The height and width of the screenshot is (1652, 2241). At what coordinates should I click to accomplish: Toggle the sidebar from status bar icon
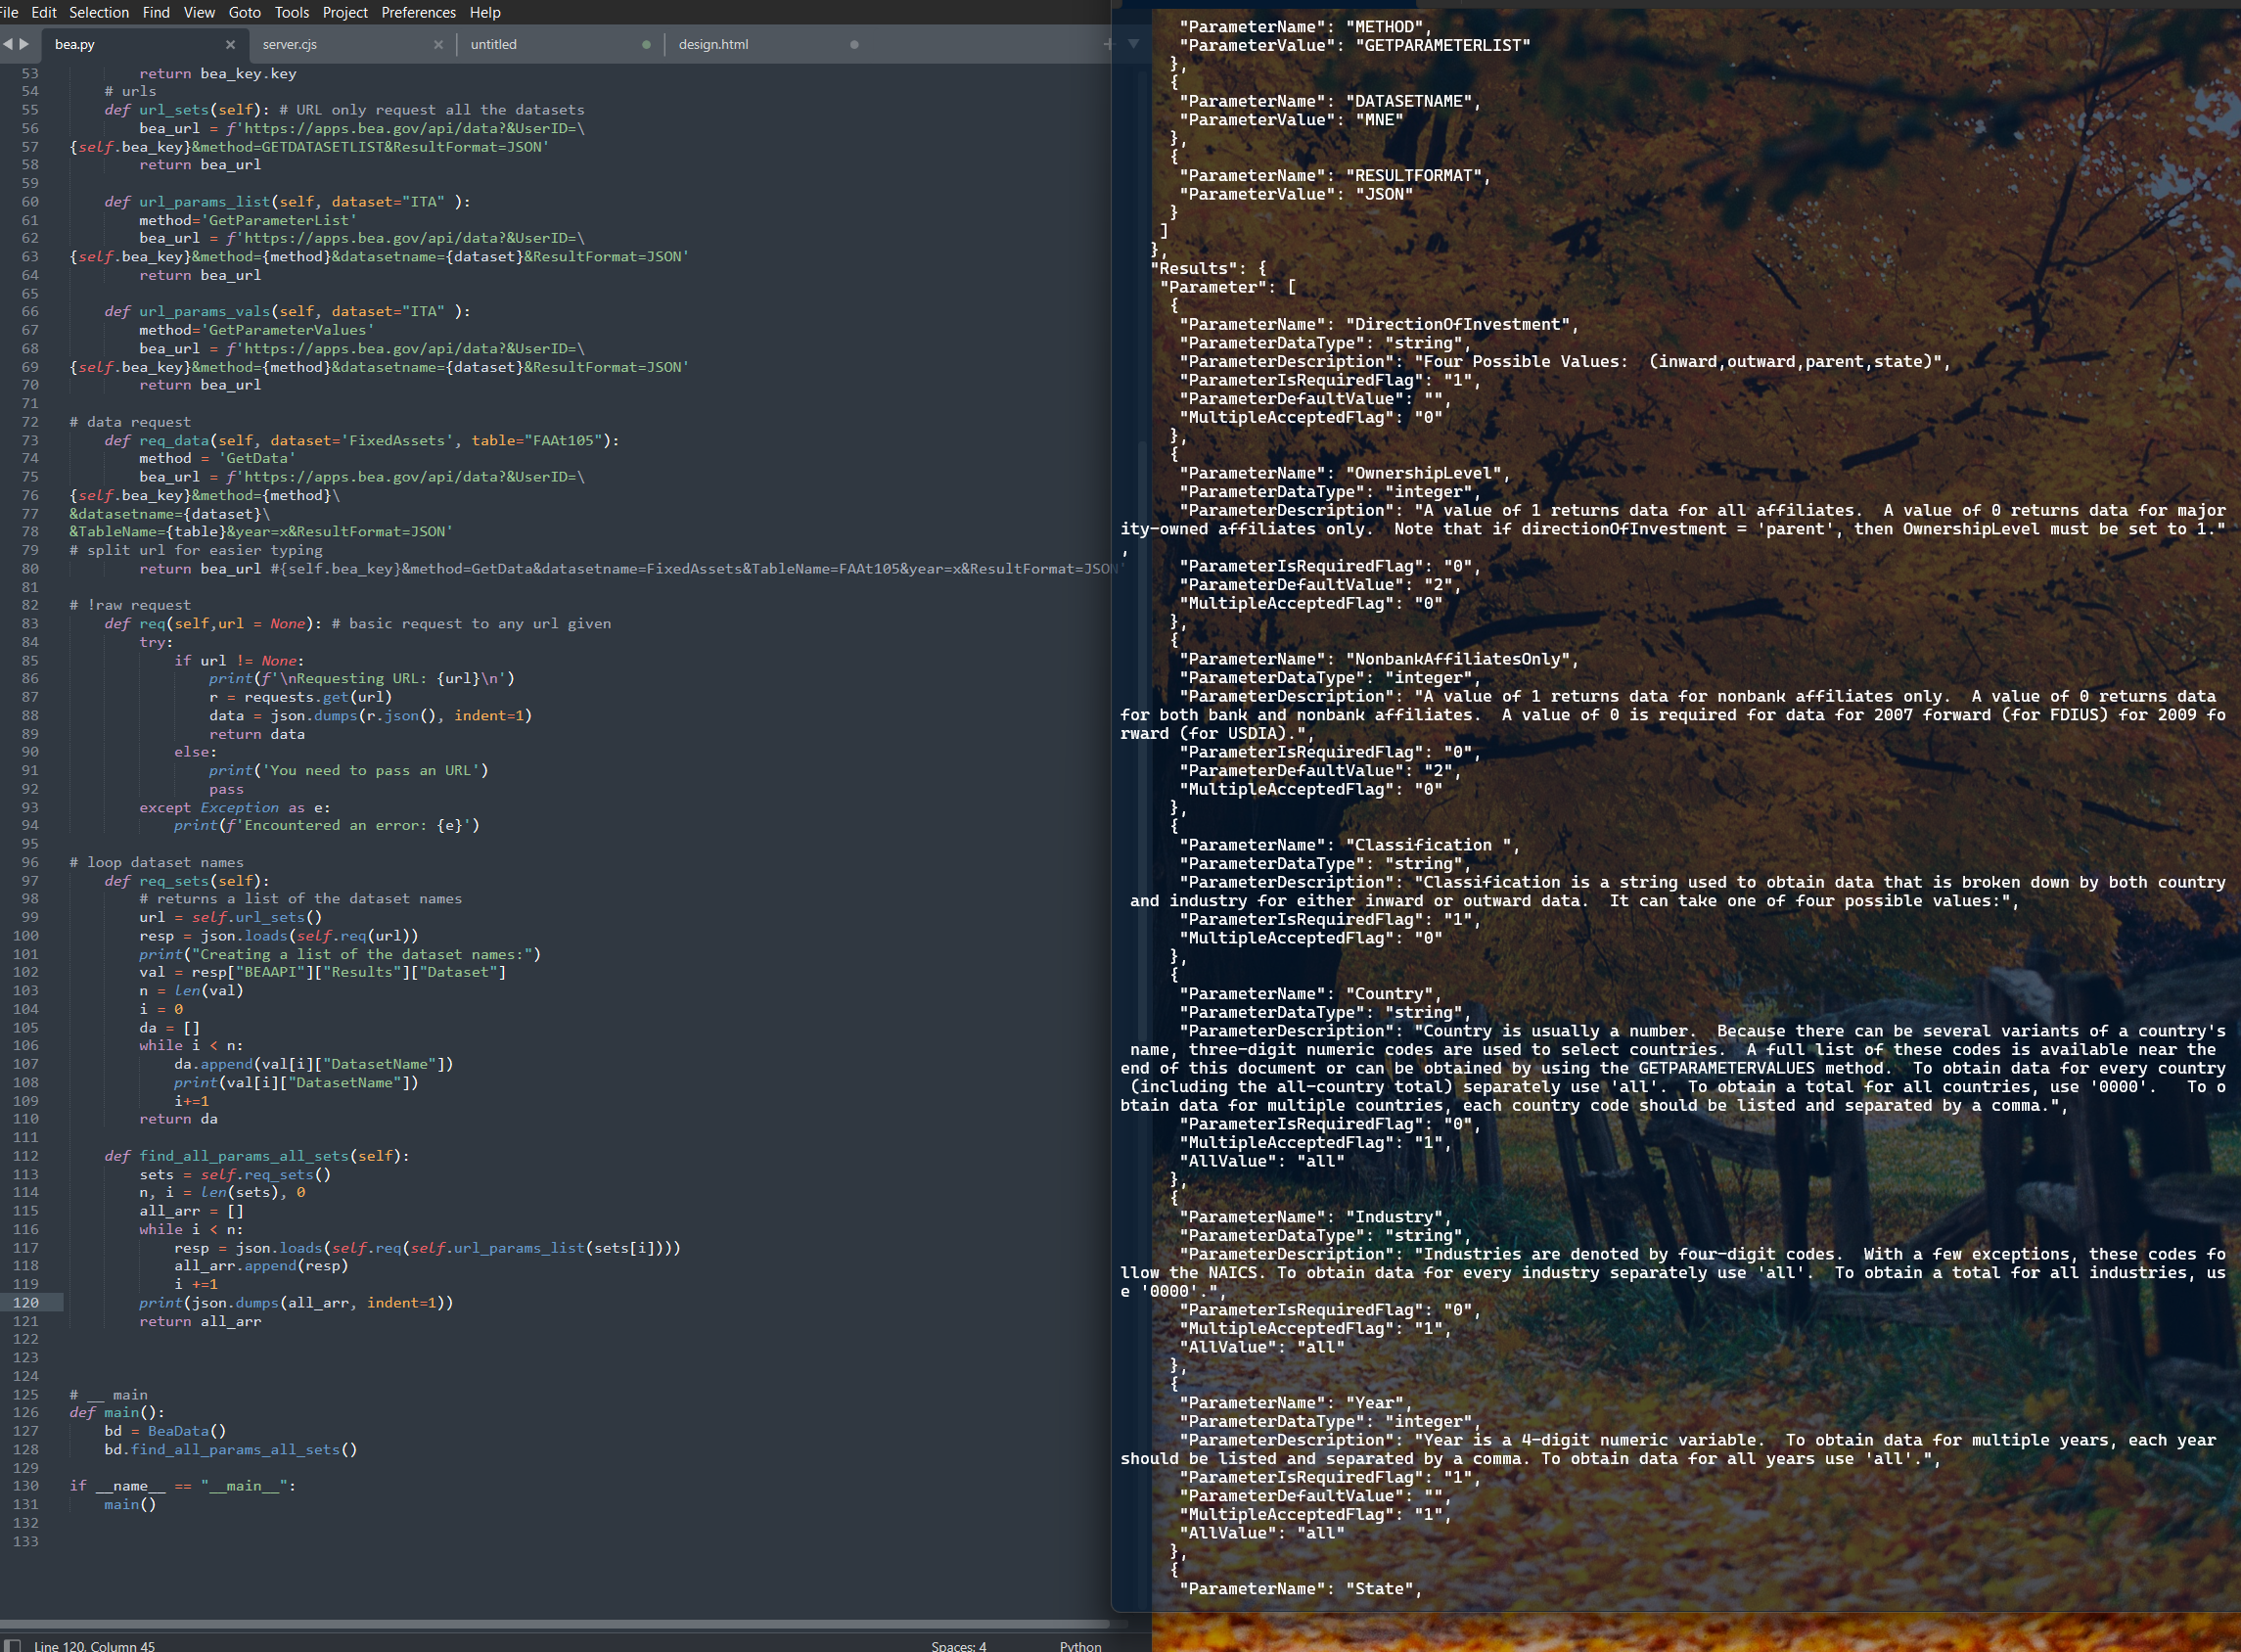tap(13, 1645)
